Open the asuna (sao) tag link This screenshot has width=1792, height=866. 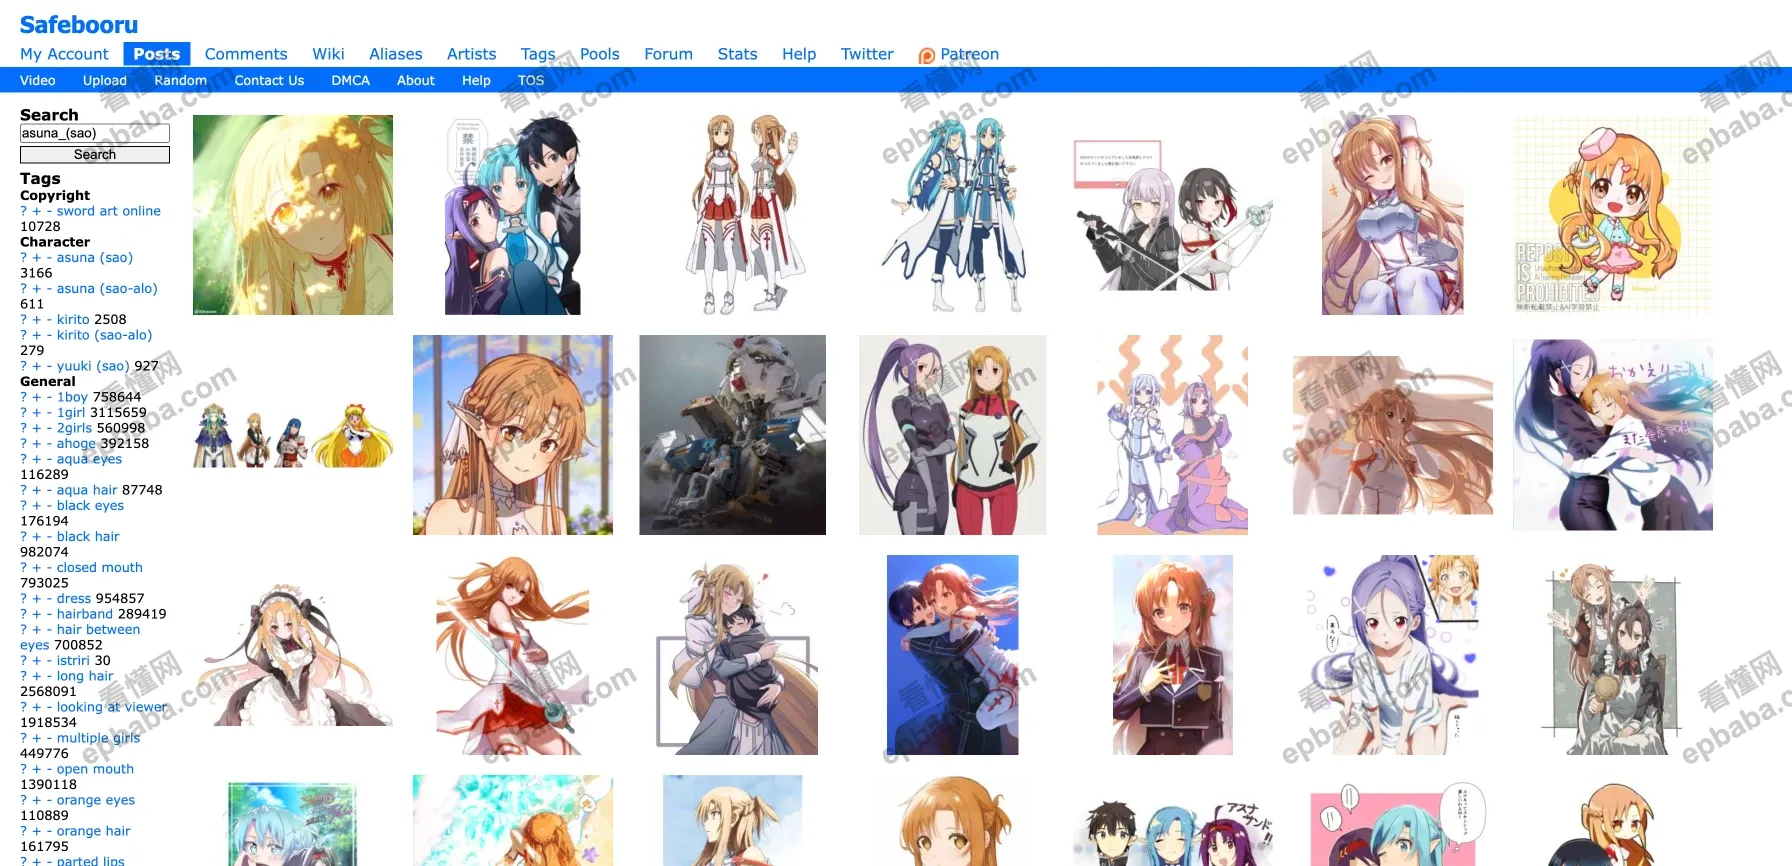point(95,257)
